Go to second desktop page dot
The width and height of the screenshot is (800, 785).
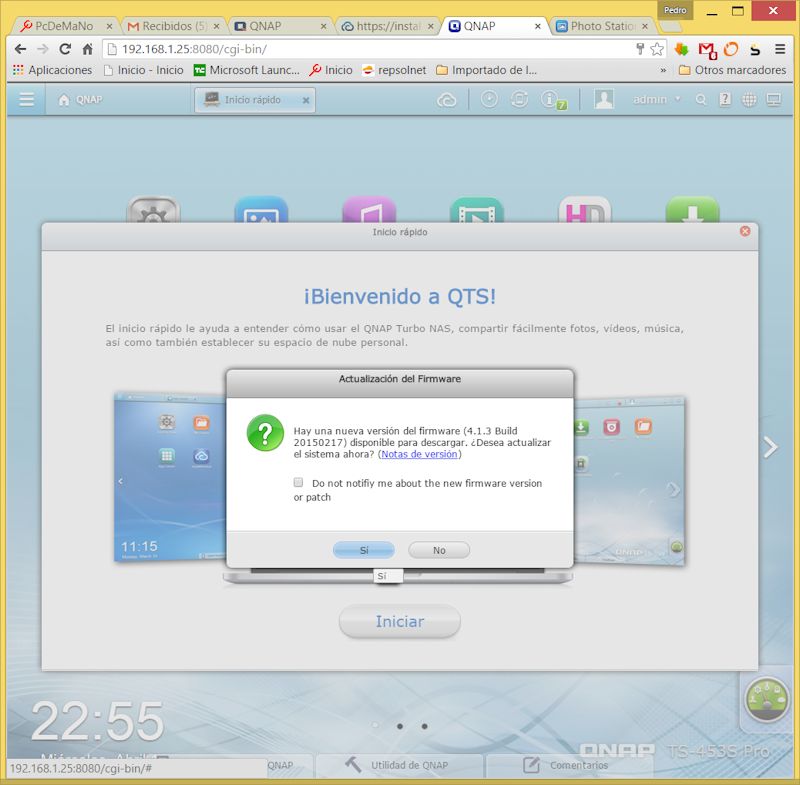[400, 726]
